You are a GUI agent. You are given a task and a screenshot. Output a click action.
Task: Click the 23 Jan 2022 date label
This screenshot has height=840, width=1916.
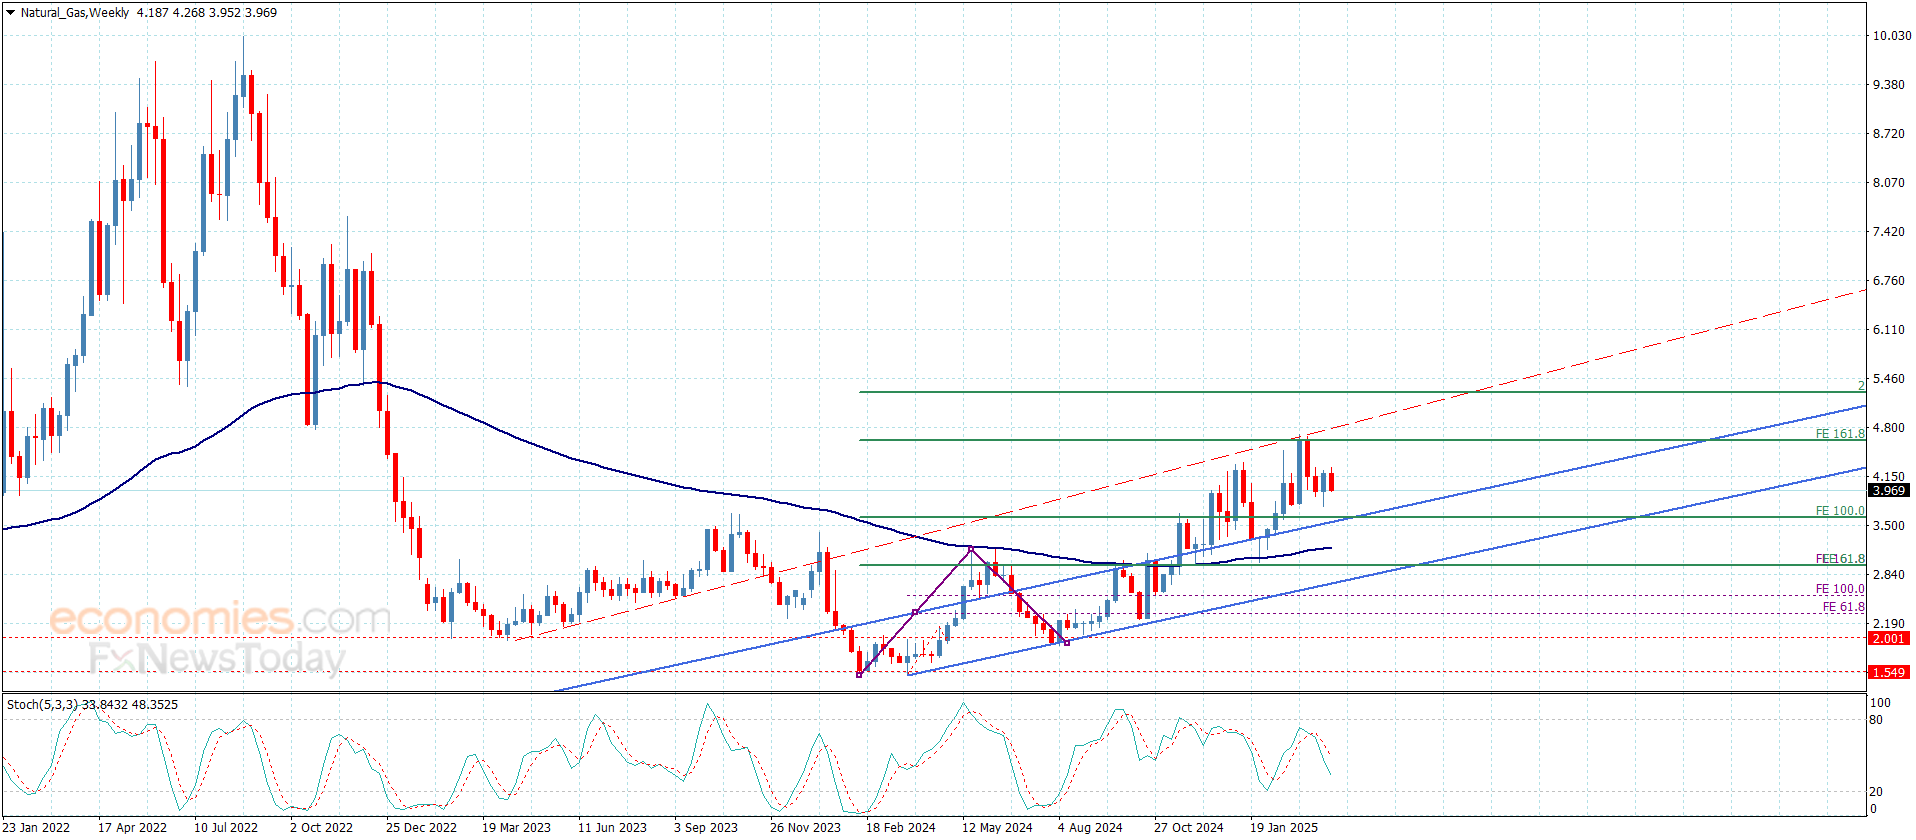point(37,827)
